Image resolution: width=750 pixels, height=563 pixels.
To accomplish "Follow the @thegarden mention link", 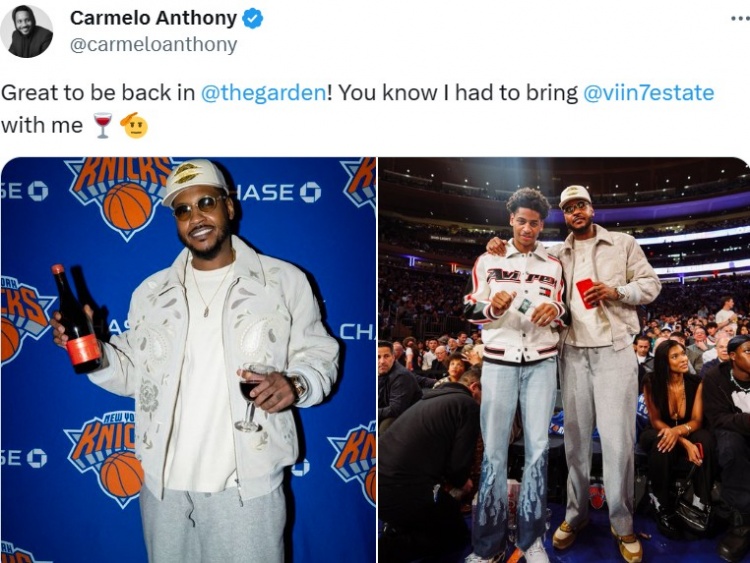I will pyautogui.click(x=263, y=92).
